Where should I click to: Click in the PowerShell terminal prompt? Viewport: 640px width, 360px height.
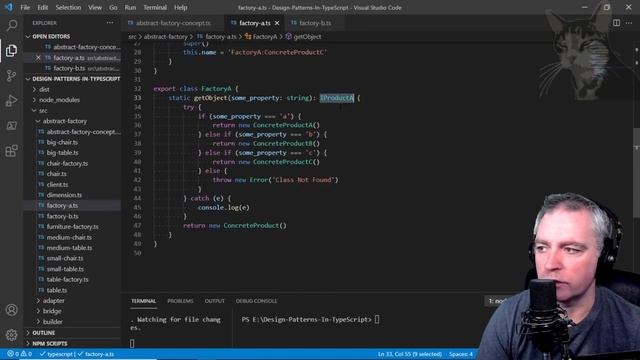point(310,320)
